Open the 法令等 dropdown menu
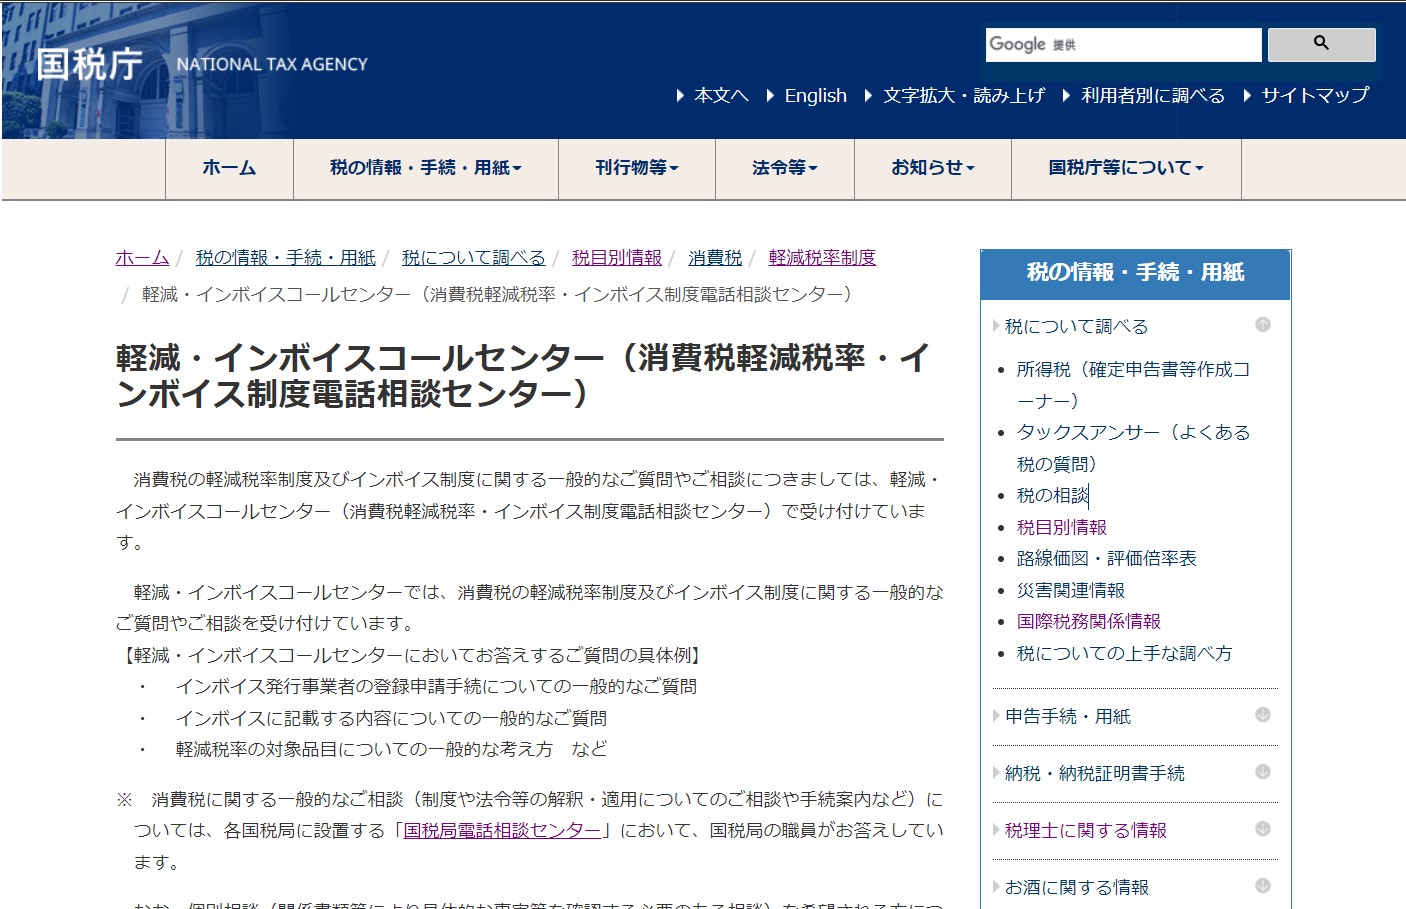The image size is (1406, 909). 784,168
